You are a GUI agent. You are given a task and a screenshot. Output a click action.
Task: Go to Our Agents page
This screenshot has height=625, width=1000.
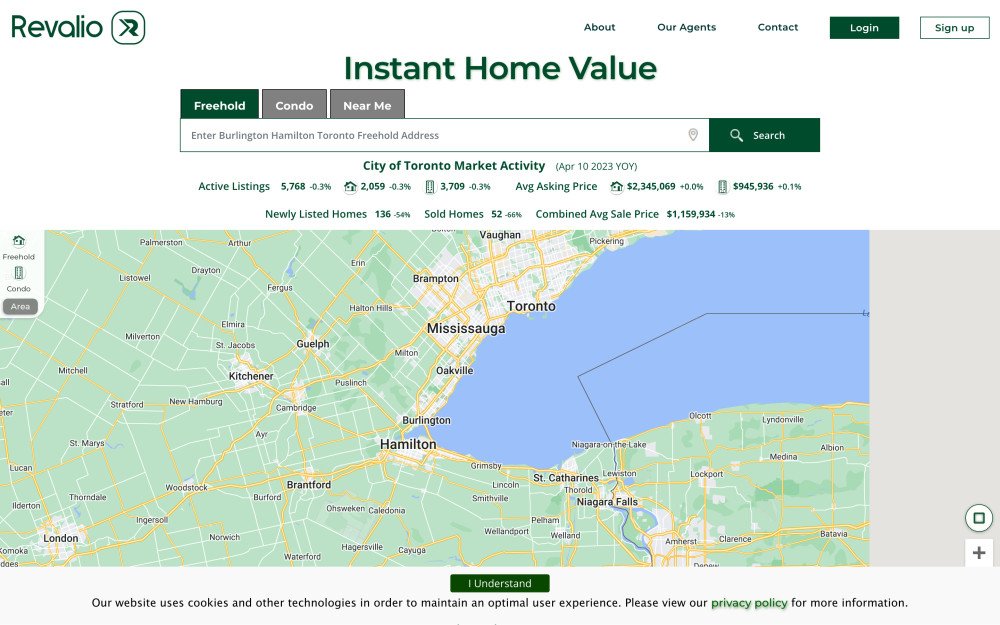pyautogui.click(x=686, y=28)
